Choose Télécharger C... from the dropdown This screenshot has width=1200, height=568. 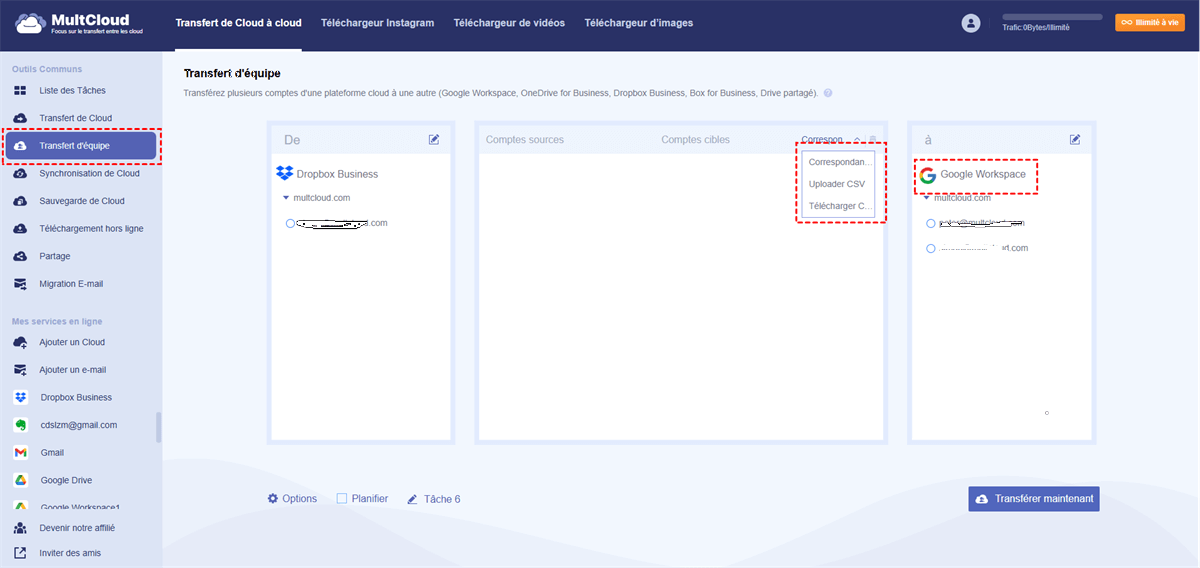pos(840,206)
